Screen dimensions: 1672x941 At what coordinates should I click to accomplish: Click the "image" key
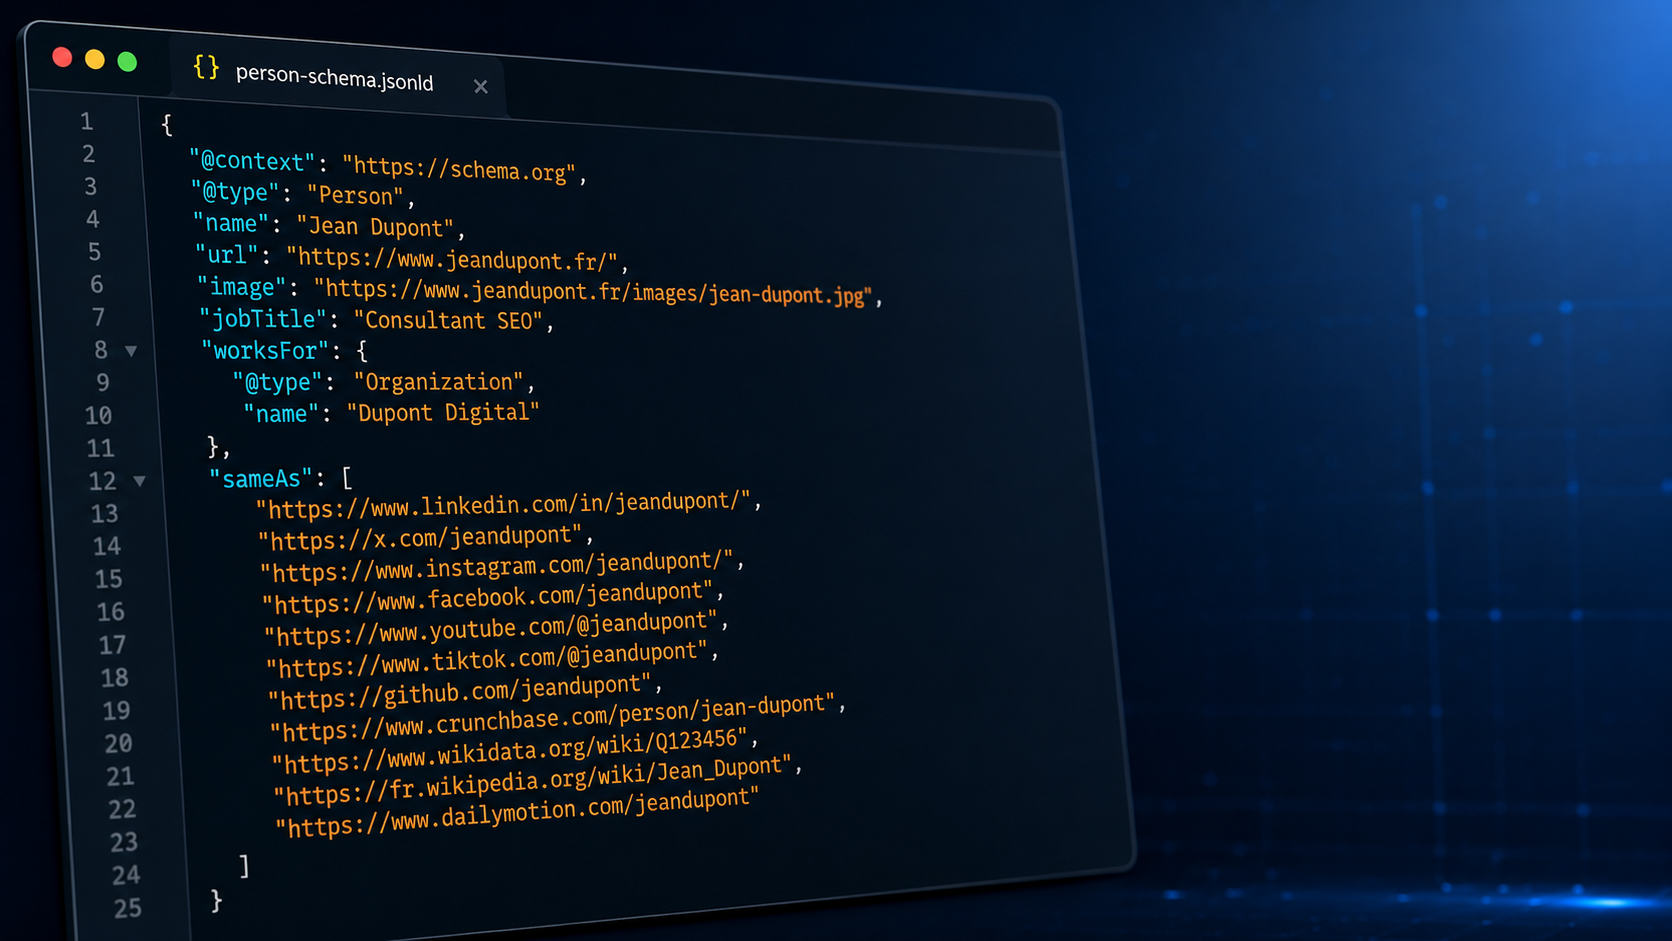coord(242,288)
